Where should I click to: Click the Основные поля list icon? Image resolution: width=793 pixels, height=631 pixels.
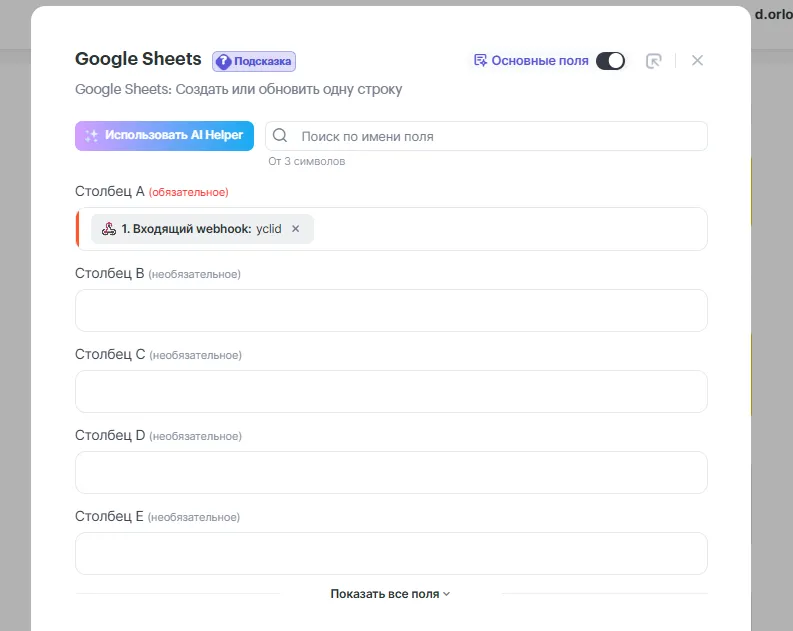480,61
